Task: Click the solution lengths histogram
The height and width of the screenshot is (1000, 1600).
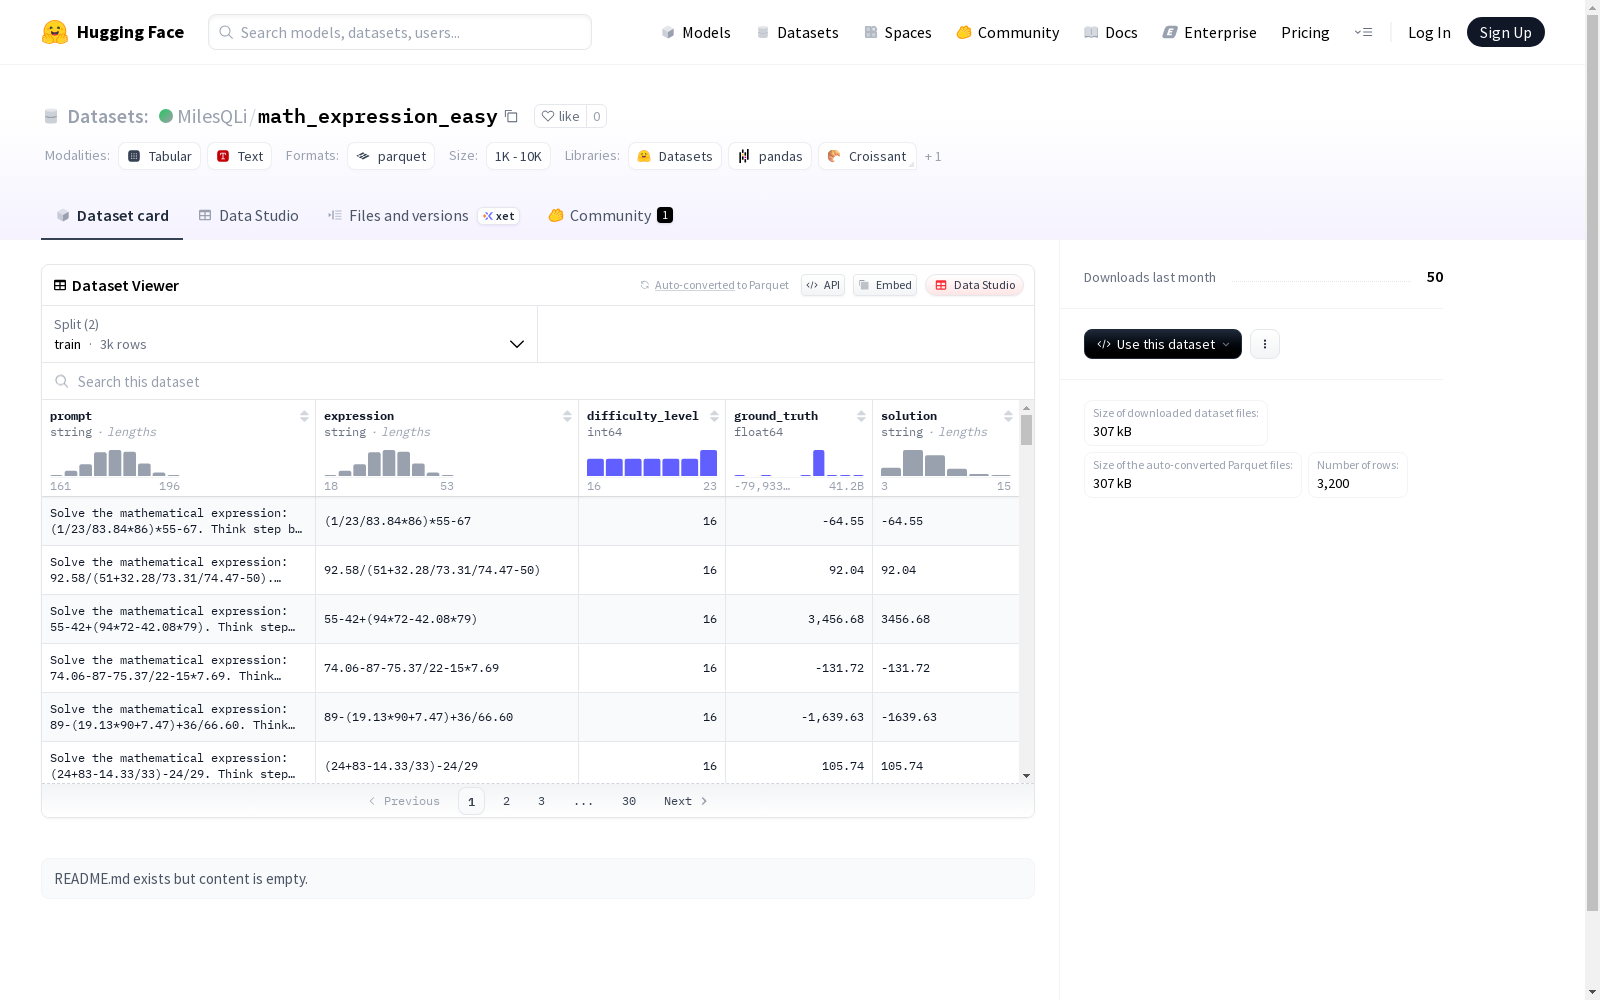Action: coord(946,463)
